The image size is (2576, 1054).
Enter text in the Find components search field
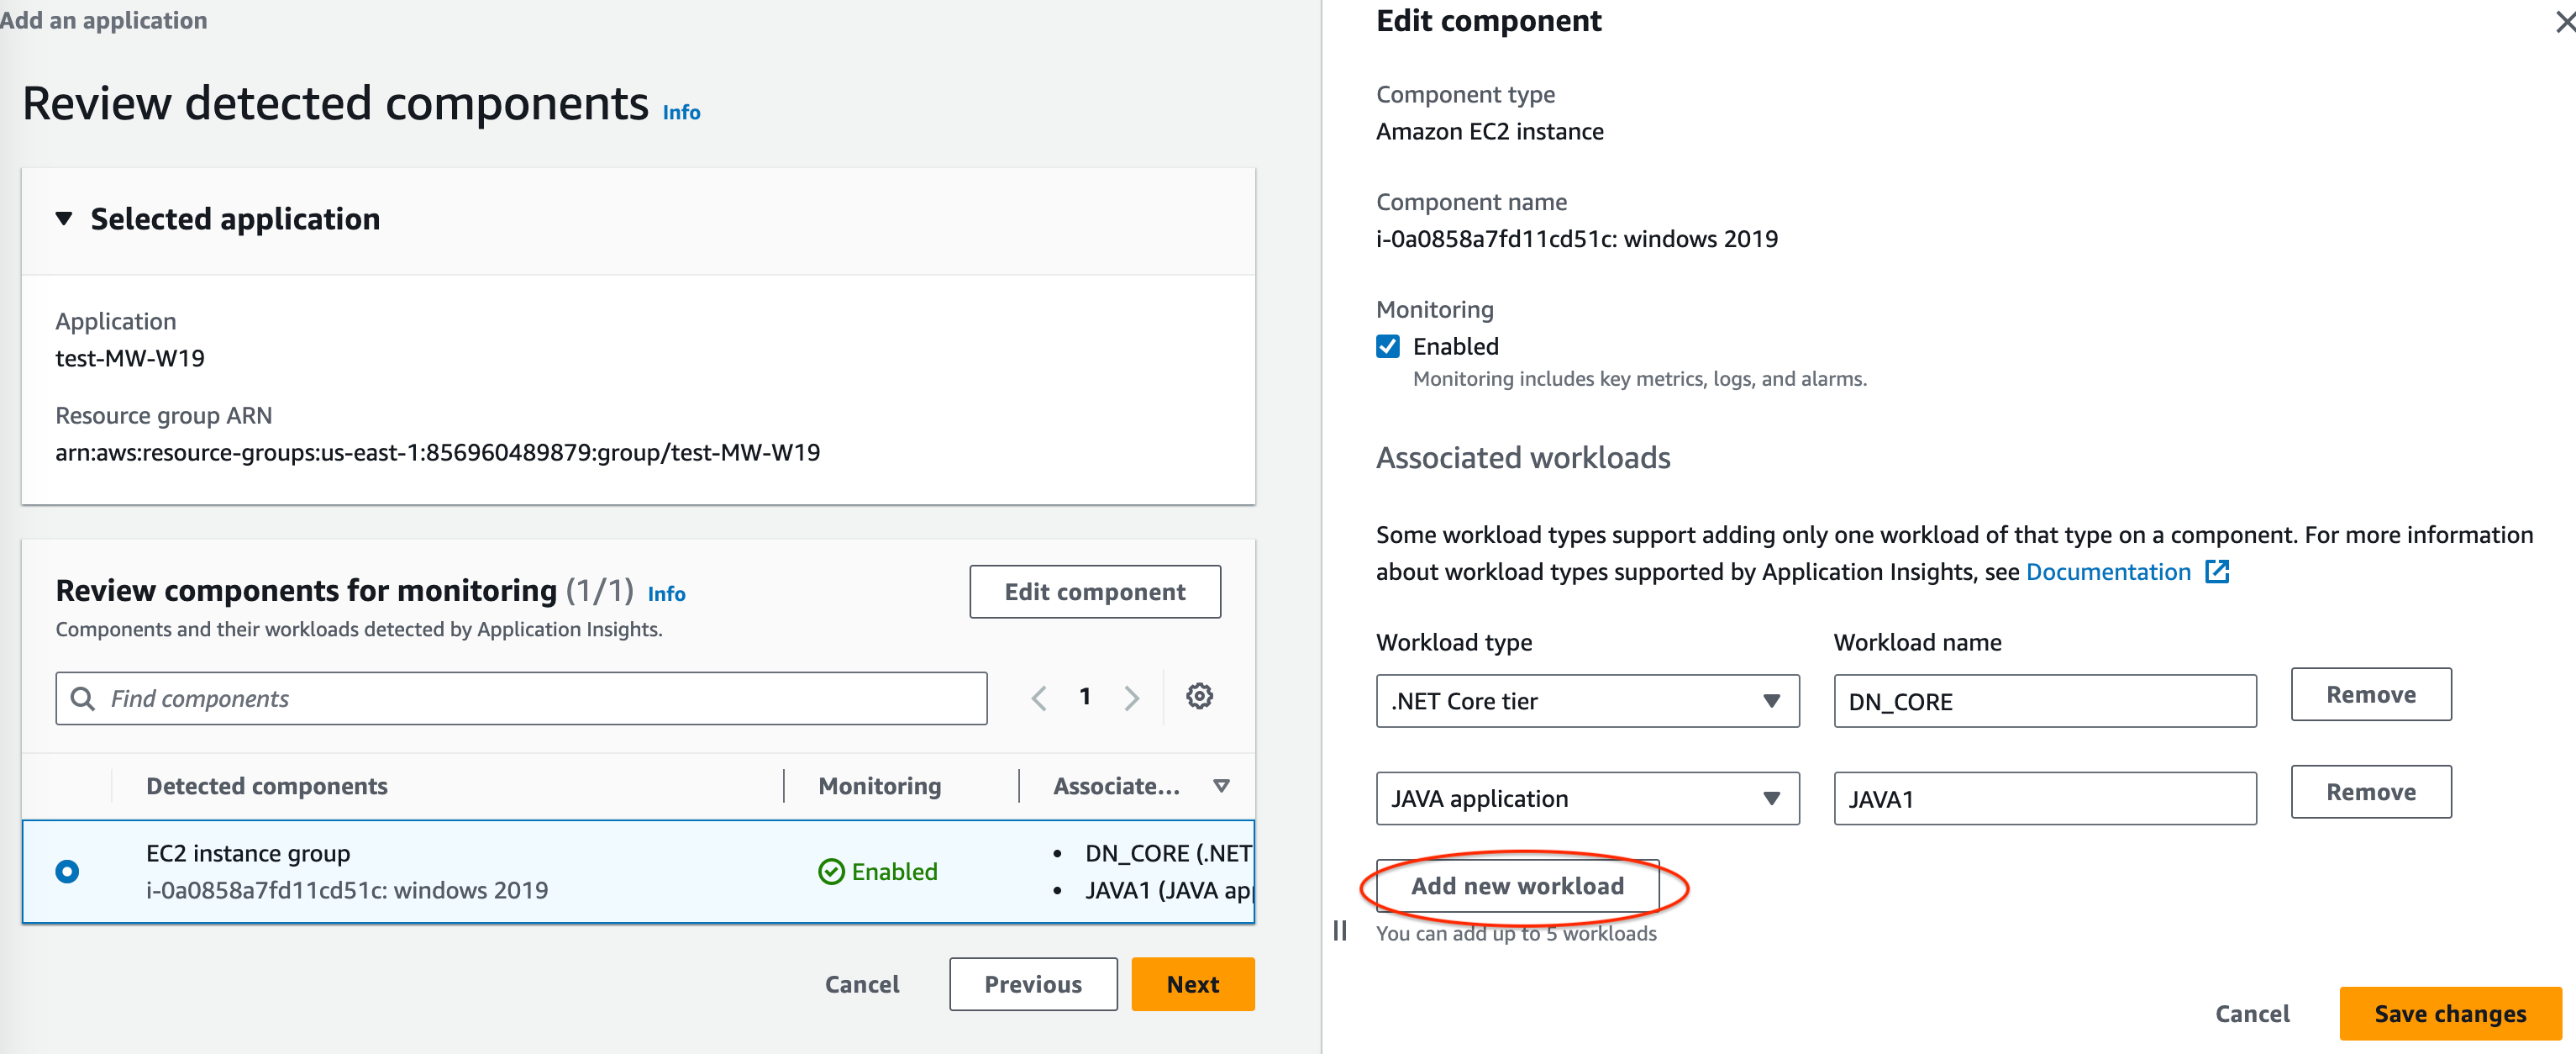[524, 698]
